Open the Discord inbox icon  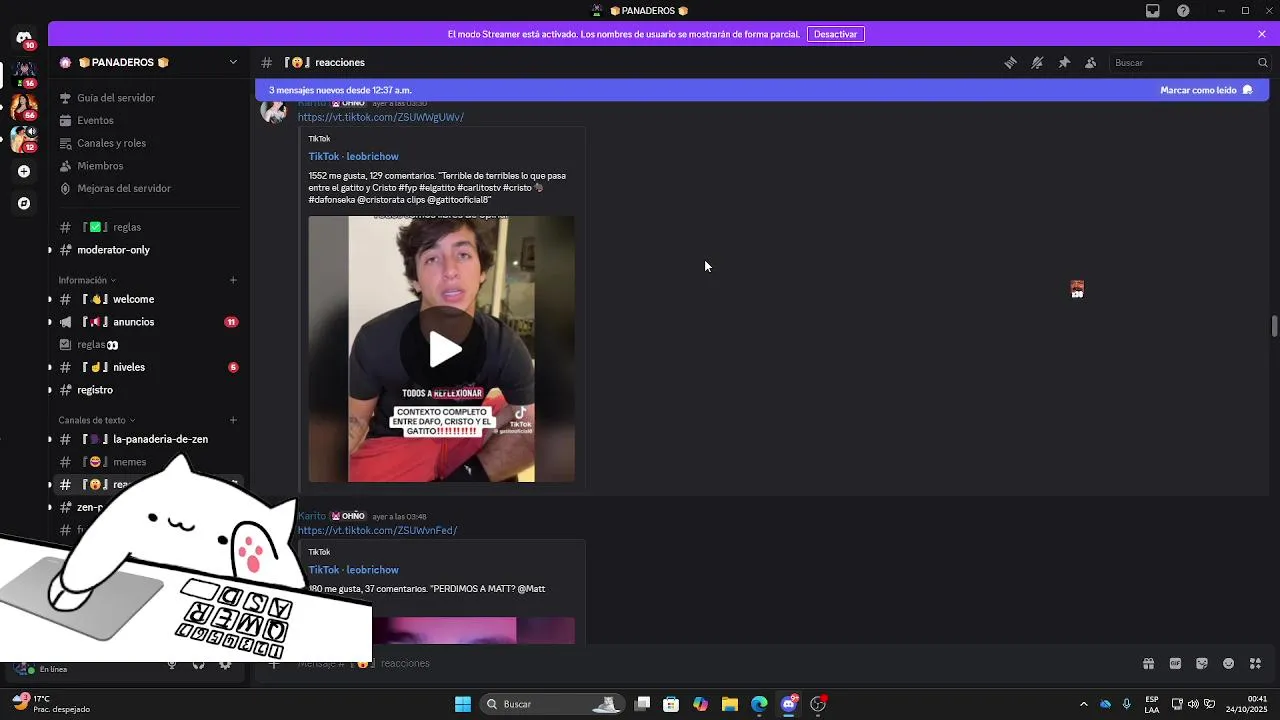pos(1153,11)
